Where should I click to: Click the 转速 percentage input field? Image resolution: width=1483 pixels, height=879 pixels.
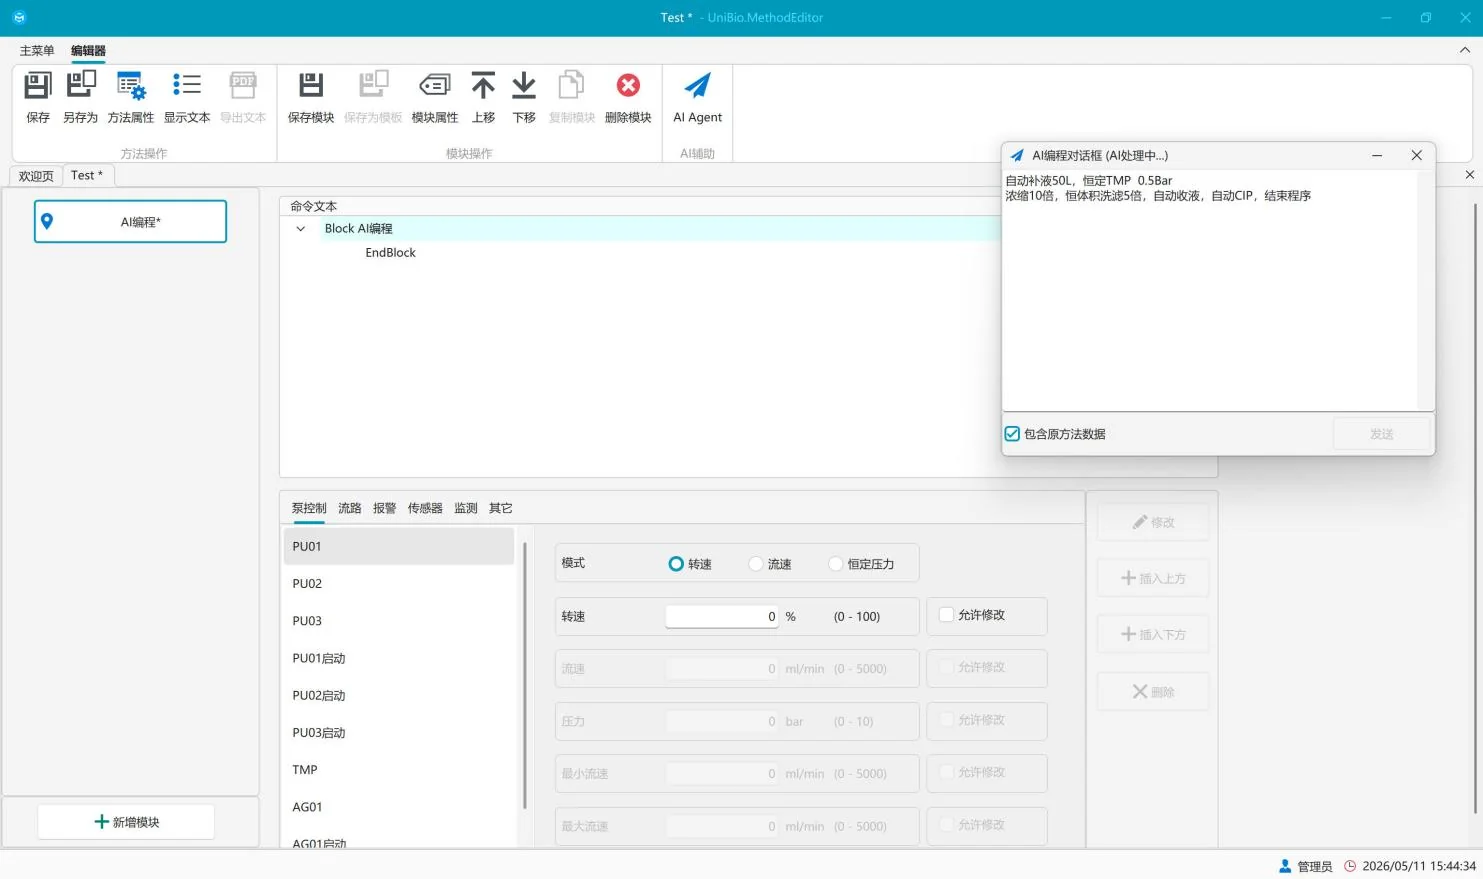tap(722, 616)
